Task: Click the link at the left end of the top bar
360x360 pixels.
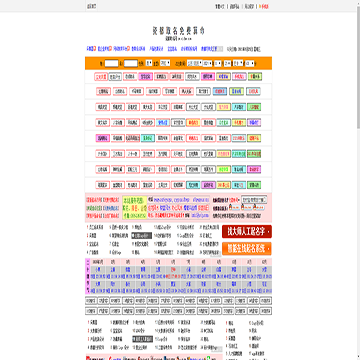Action: (x=92, y=6)
